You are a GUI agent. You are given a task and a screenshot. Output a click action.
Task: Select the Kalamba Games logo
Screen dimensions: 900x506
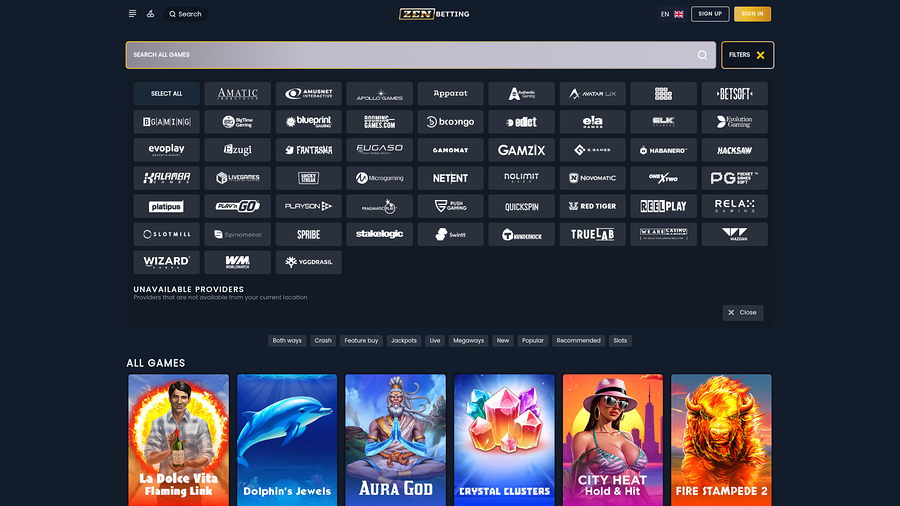pyautogui.click(x=166, y=178)
